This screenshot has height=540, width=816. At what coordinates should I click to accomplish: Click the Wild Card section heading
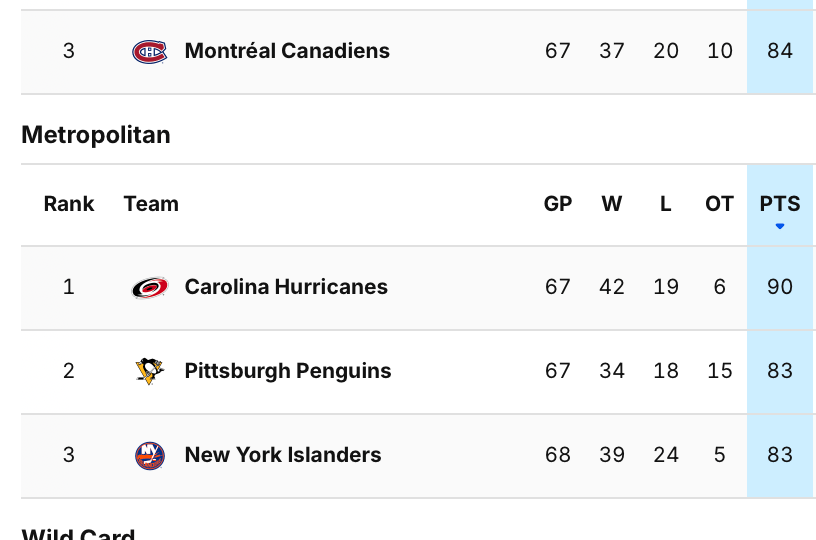(78, 534)
